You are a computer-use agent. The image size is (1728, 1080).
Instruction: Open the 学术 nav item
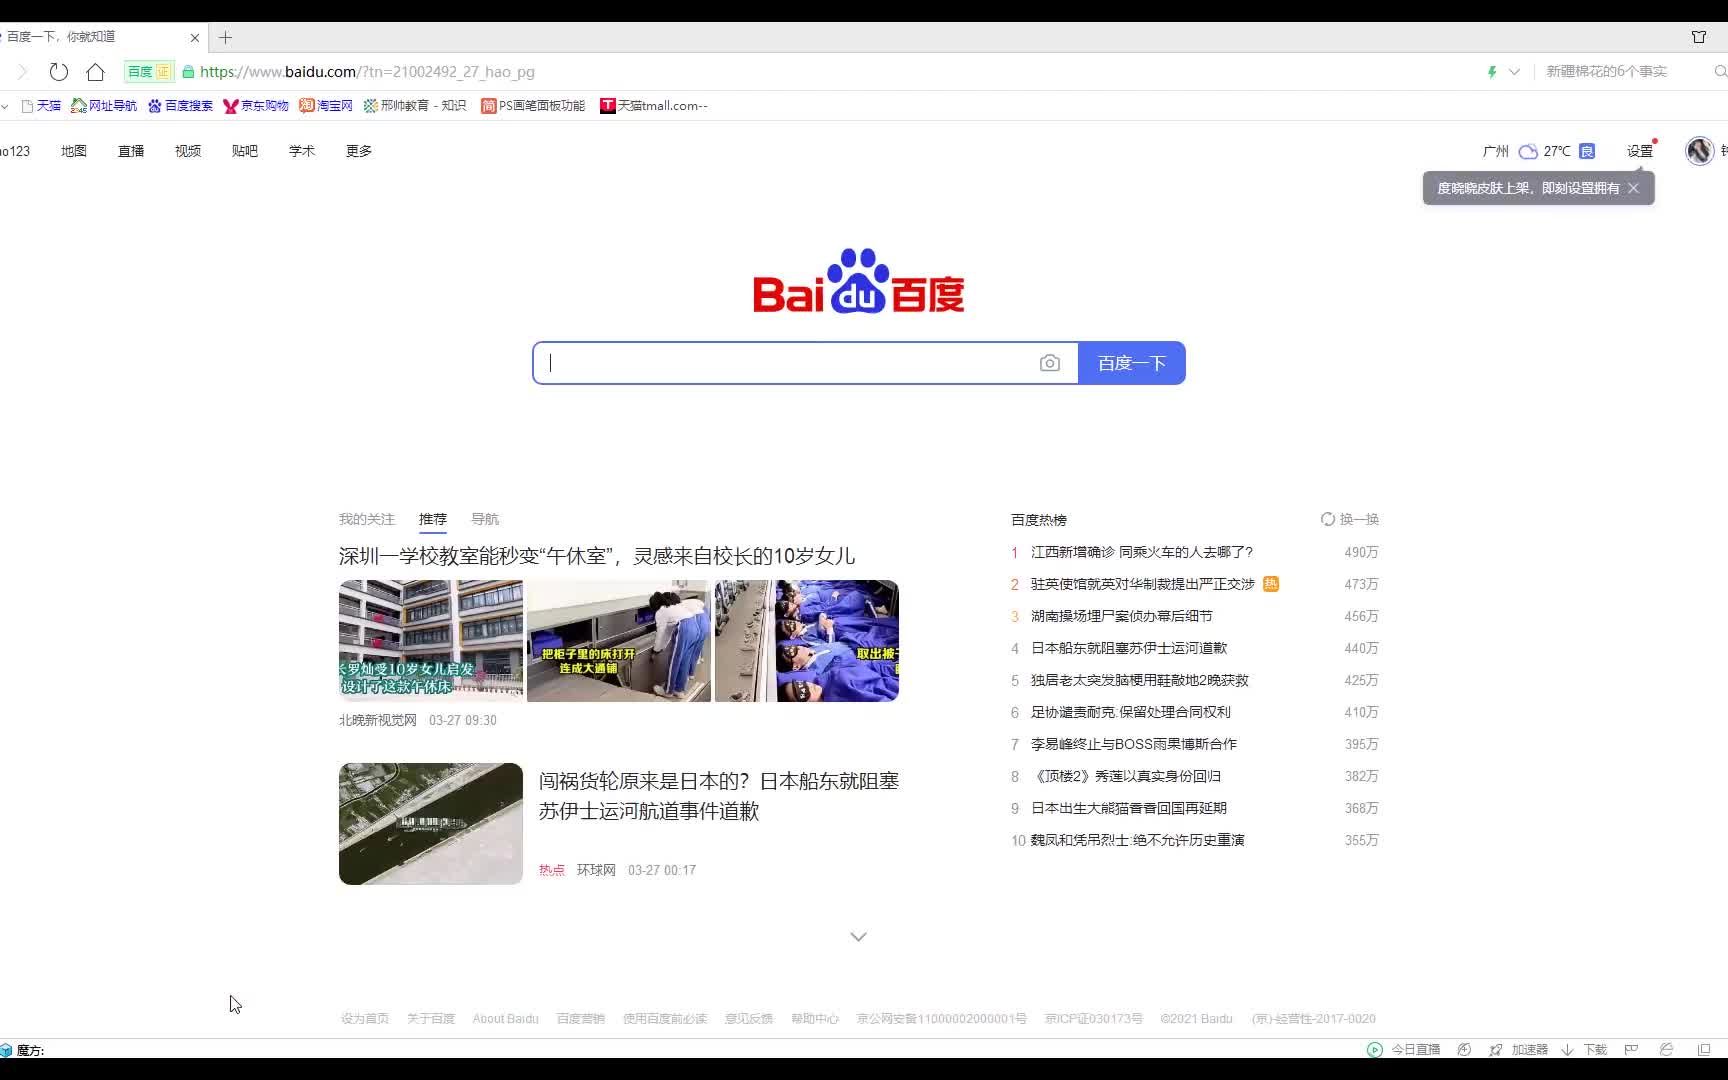coord(302,151)
